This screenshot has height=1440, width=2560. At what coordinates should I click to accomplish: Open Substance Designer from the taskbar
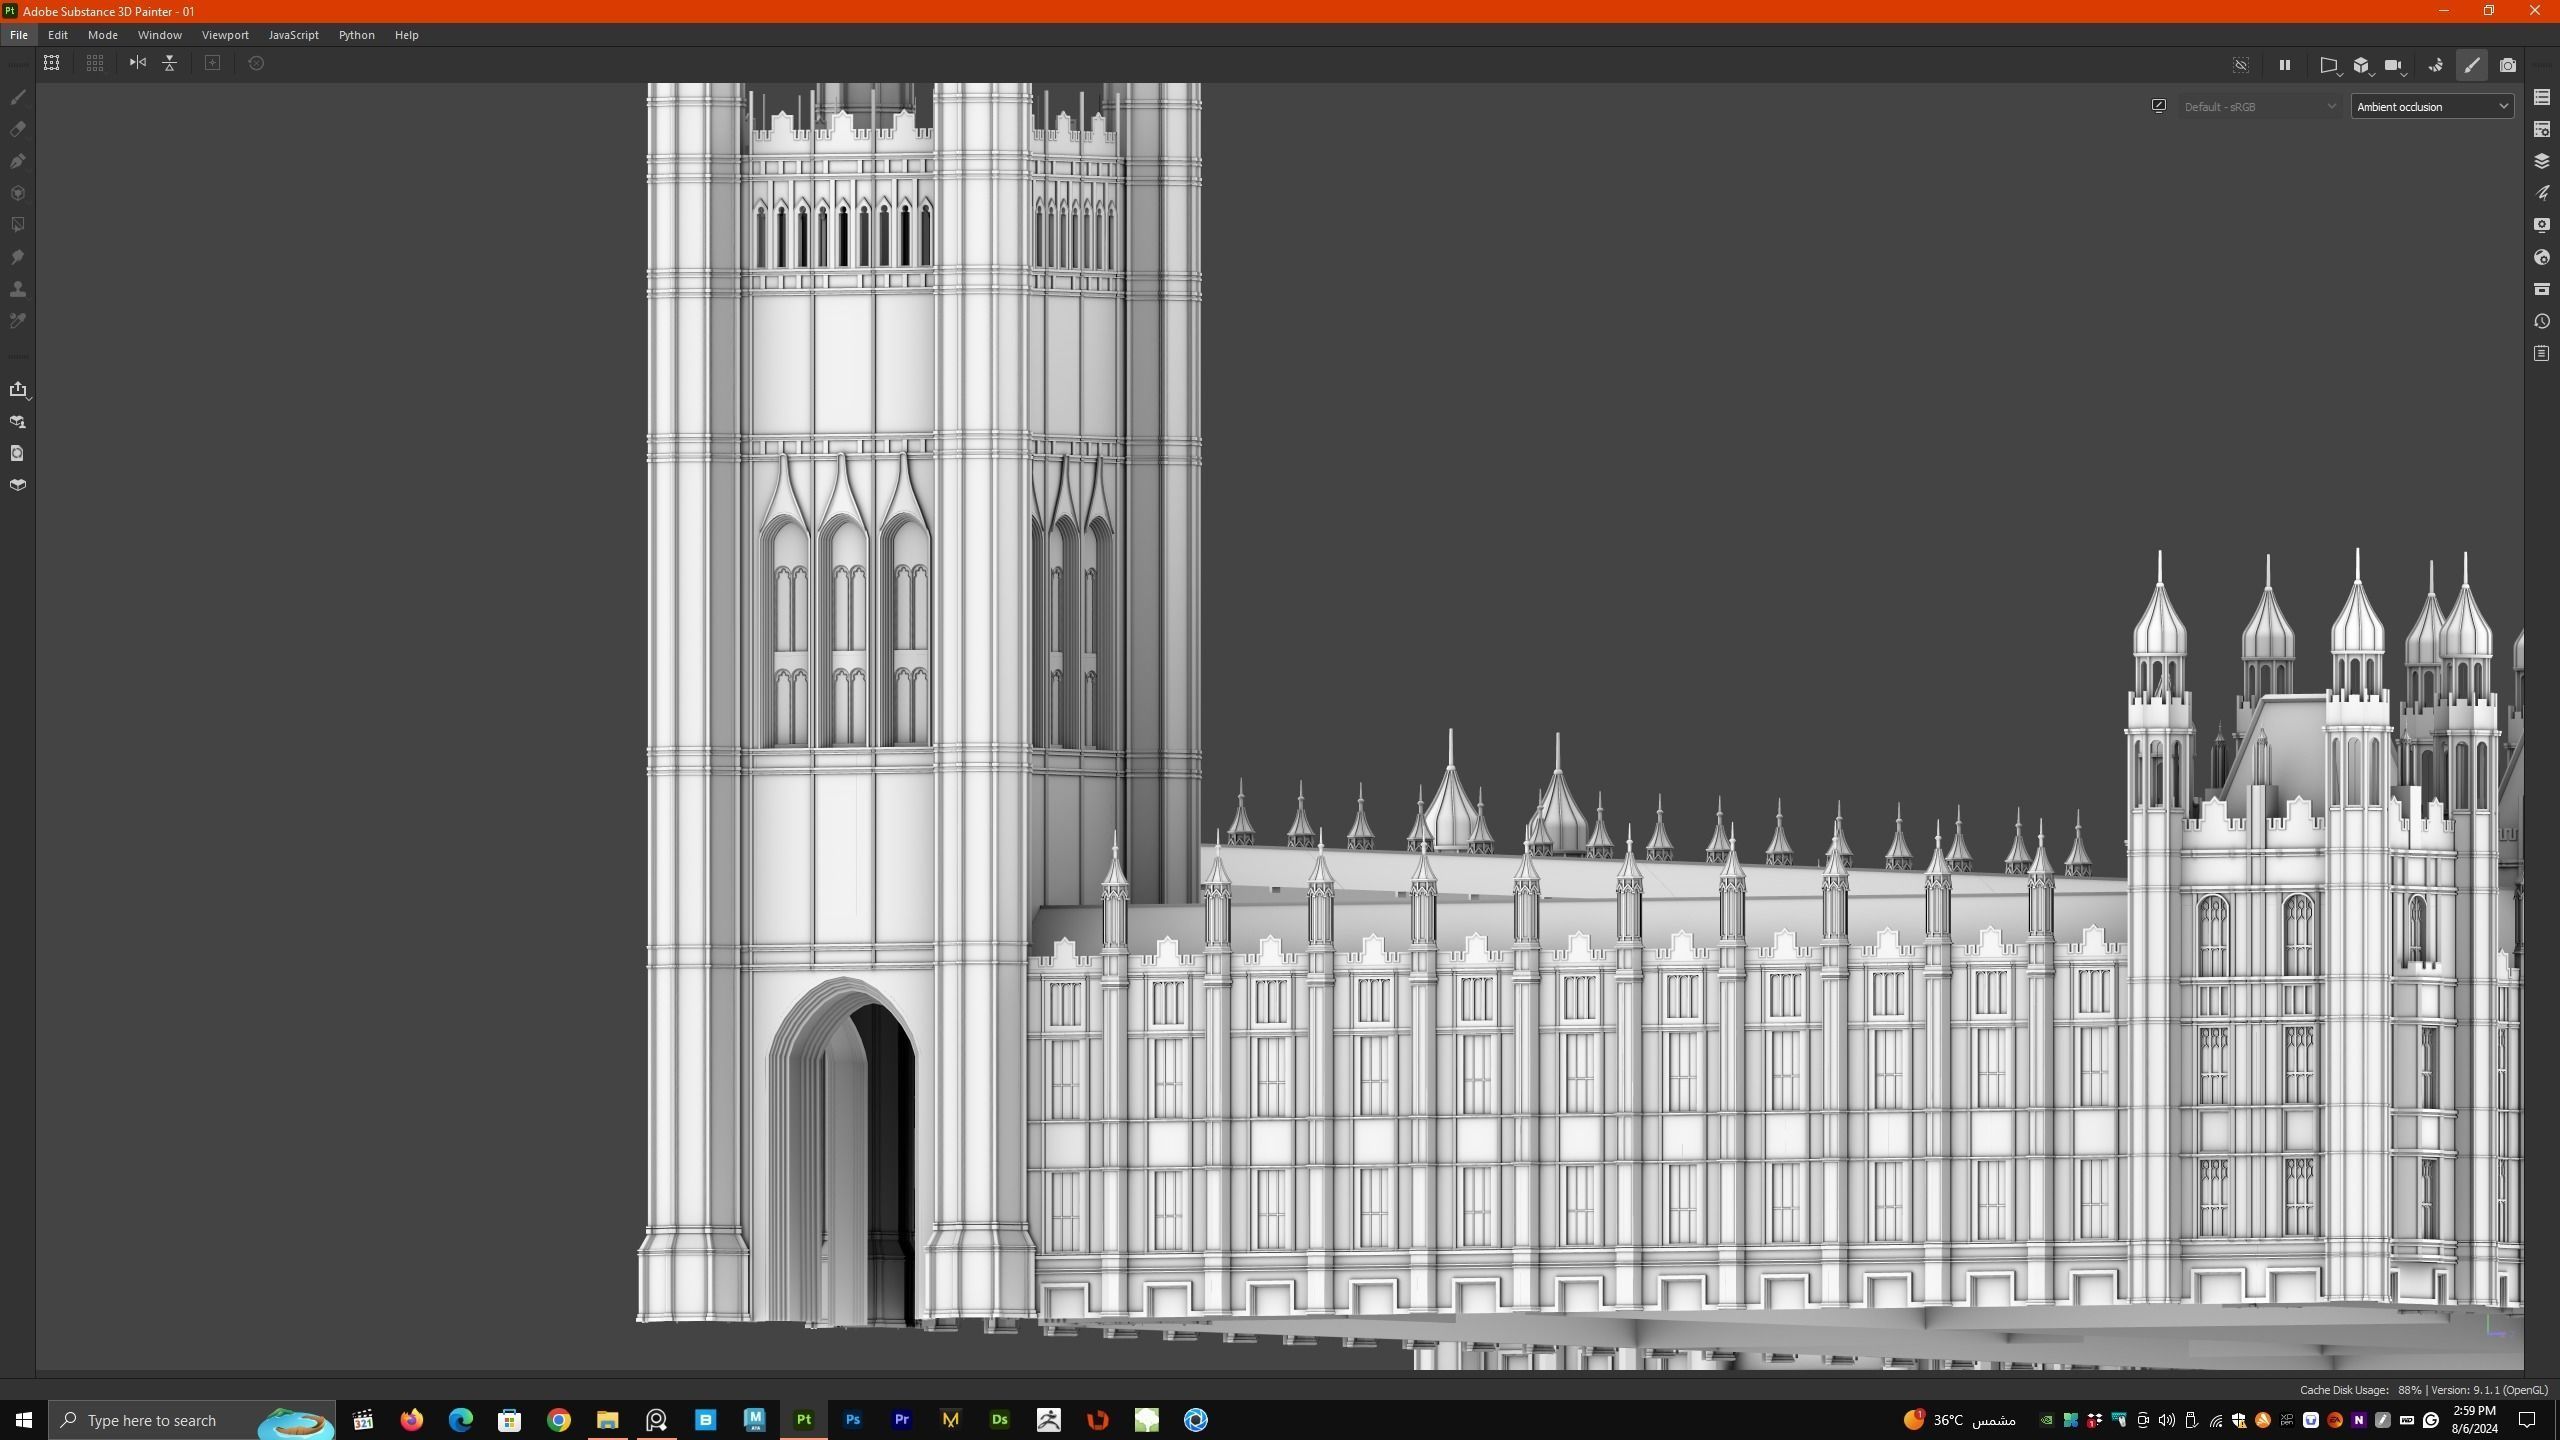(1000, 1420)
